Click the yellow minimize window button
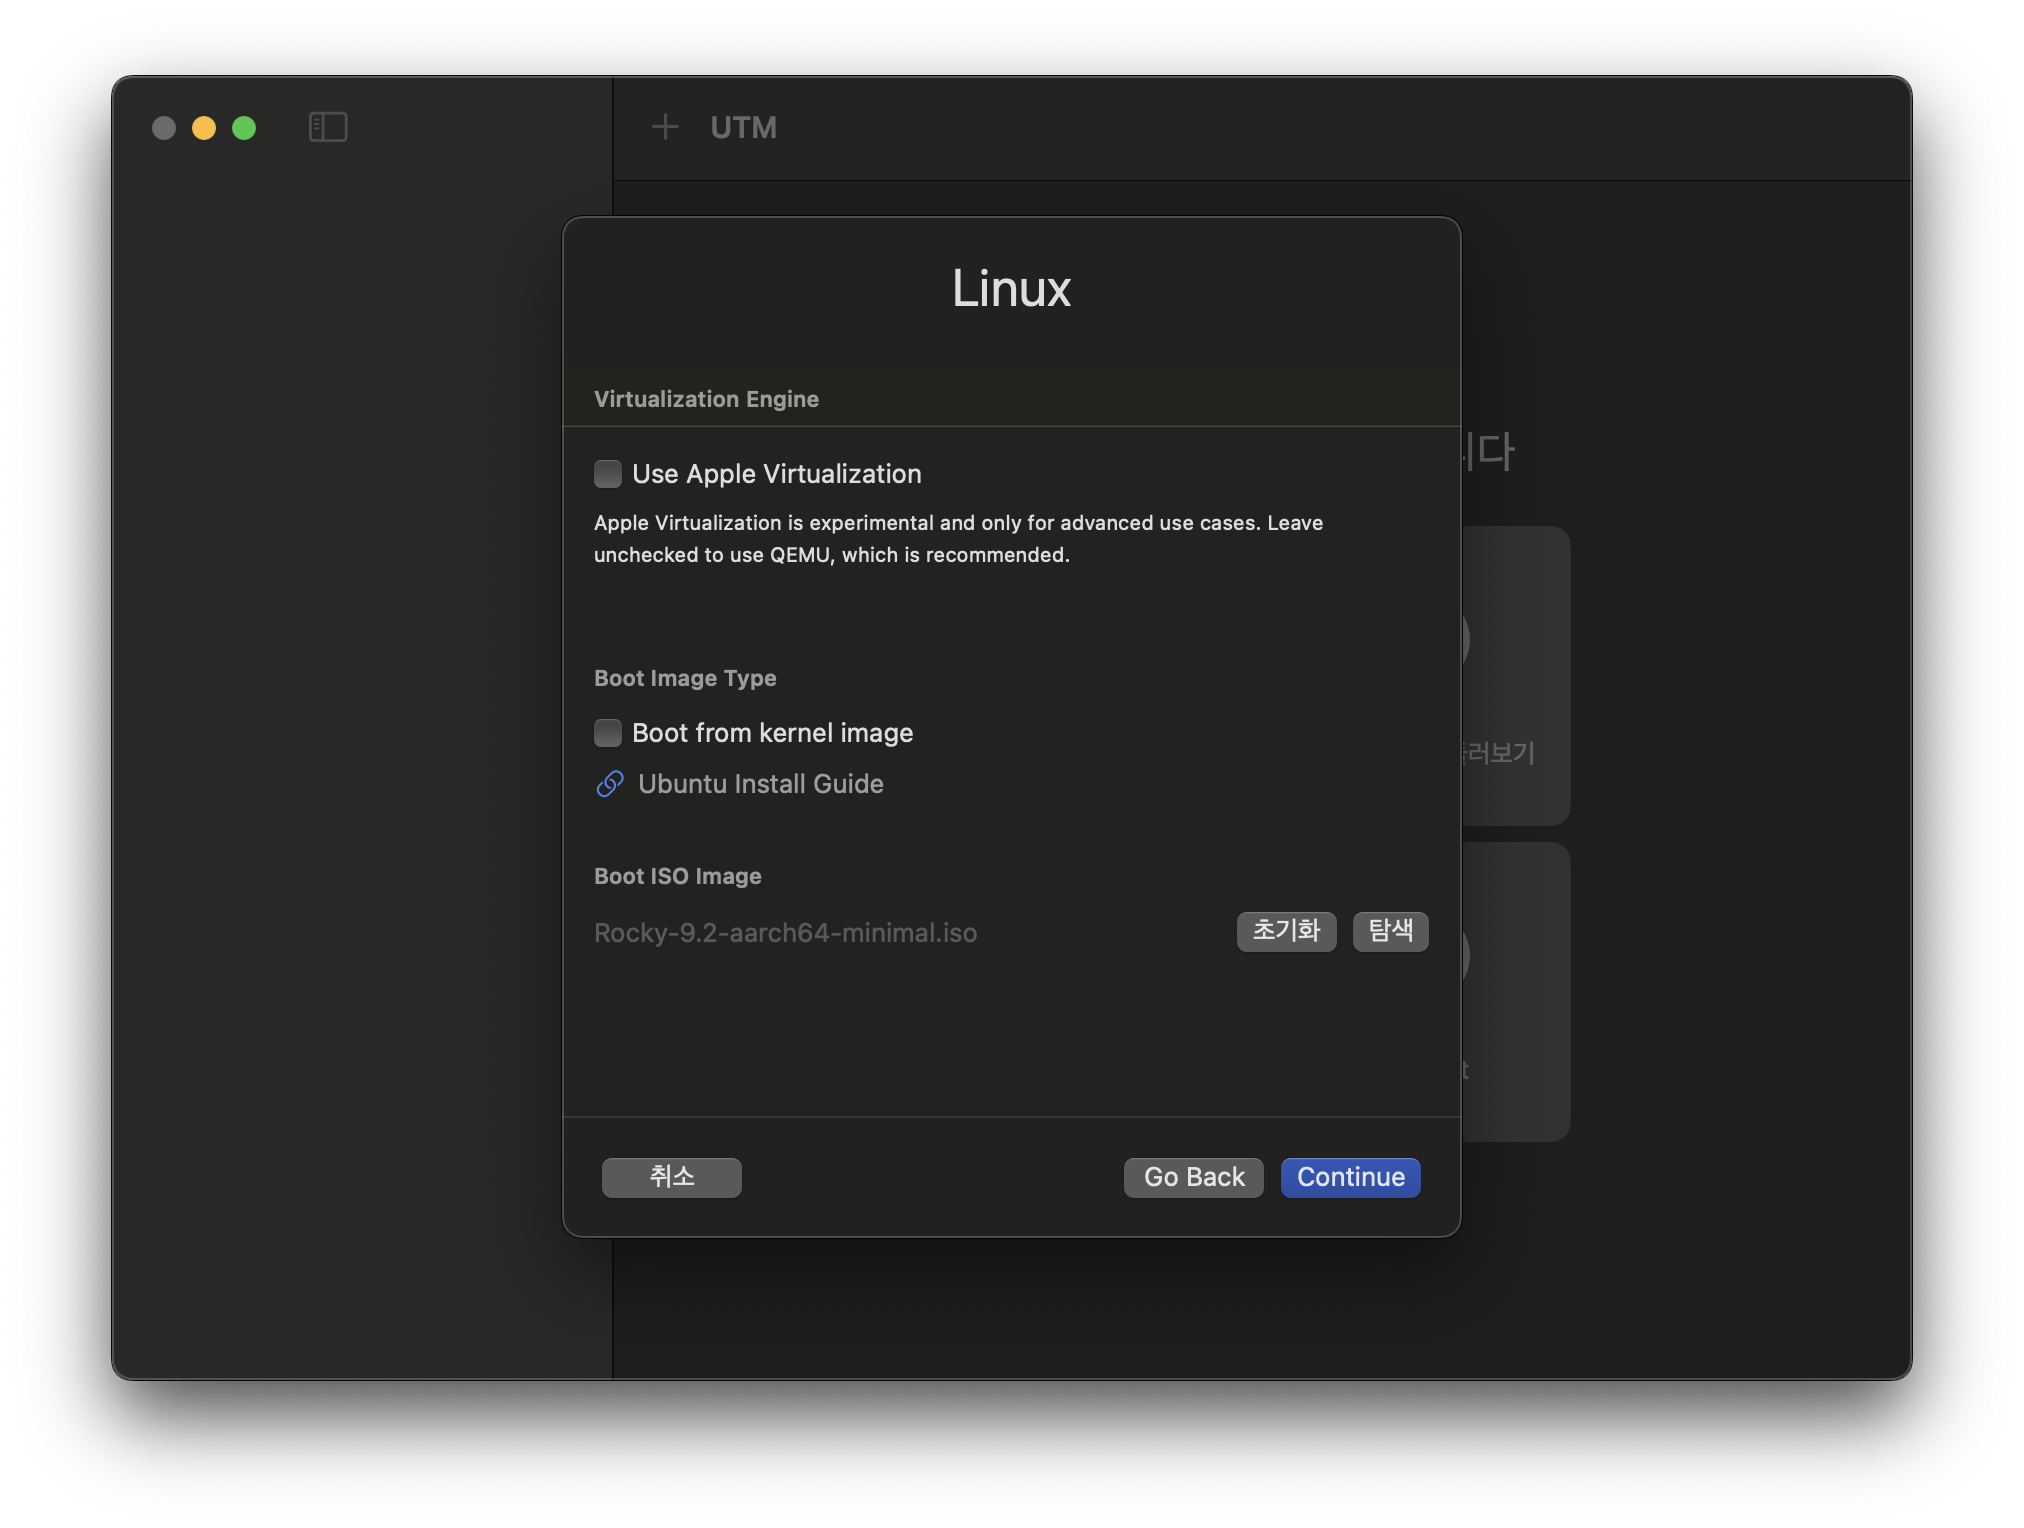The height and width of the screenshot is (1528, 2024). pos(204,128)
